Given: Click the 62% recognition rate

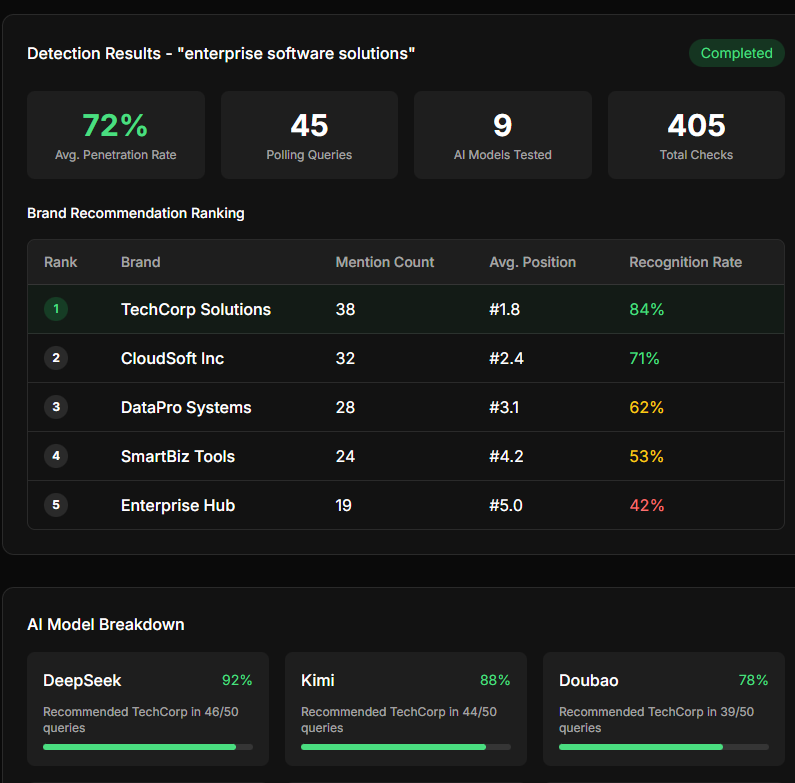Looking at the screenshot, I should 646,407.
